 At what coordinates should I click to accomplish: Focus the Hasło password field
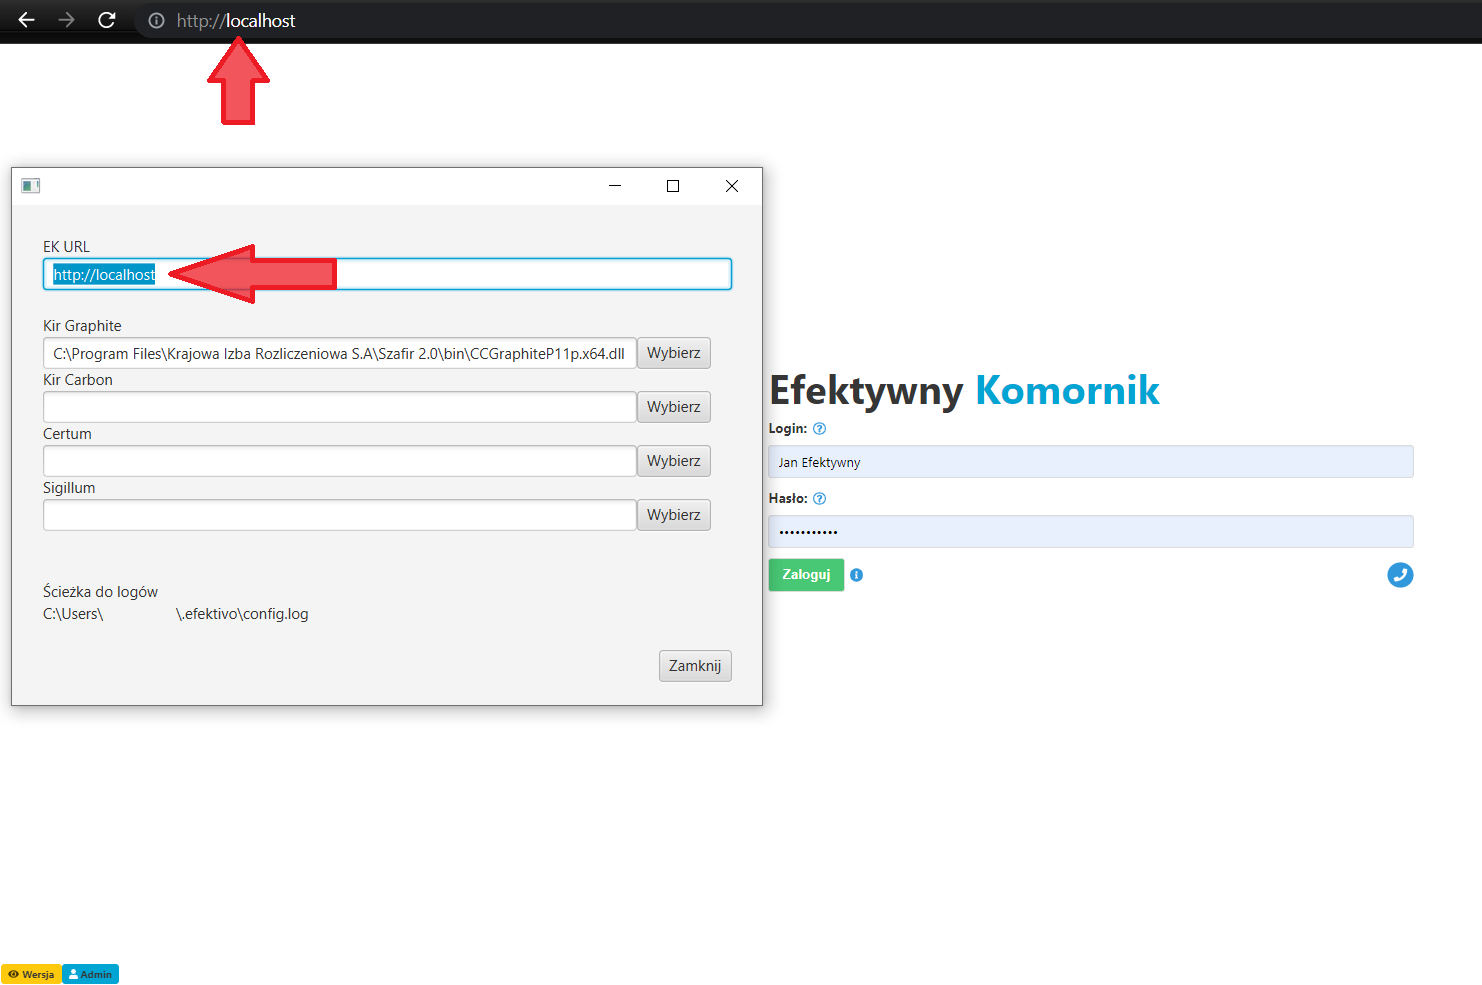pyautogui.click(x=1091, y=532)
